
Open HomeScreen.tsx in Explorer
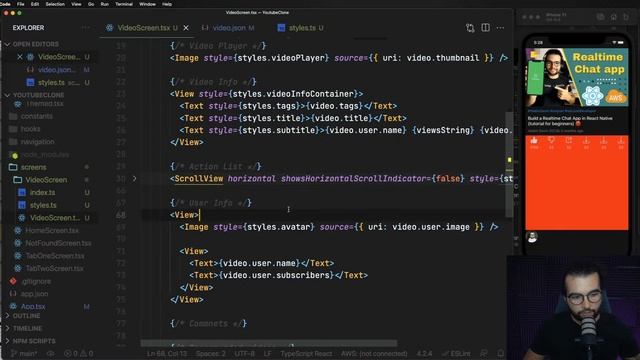tap(52, 231)
